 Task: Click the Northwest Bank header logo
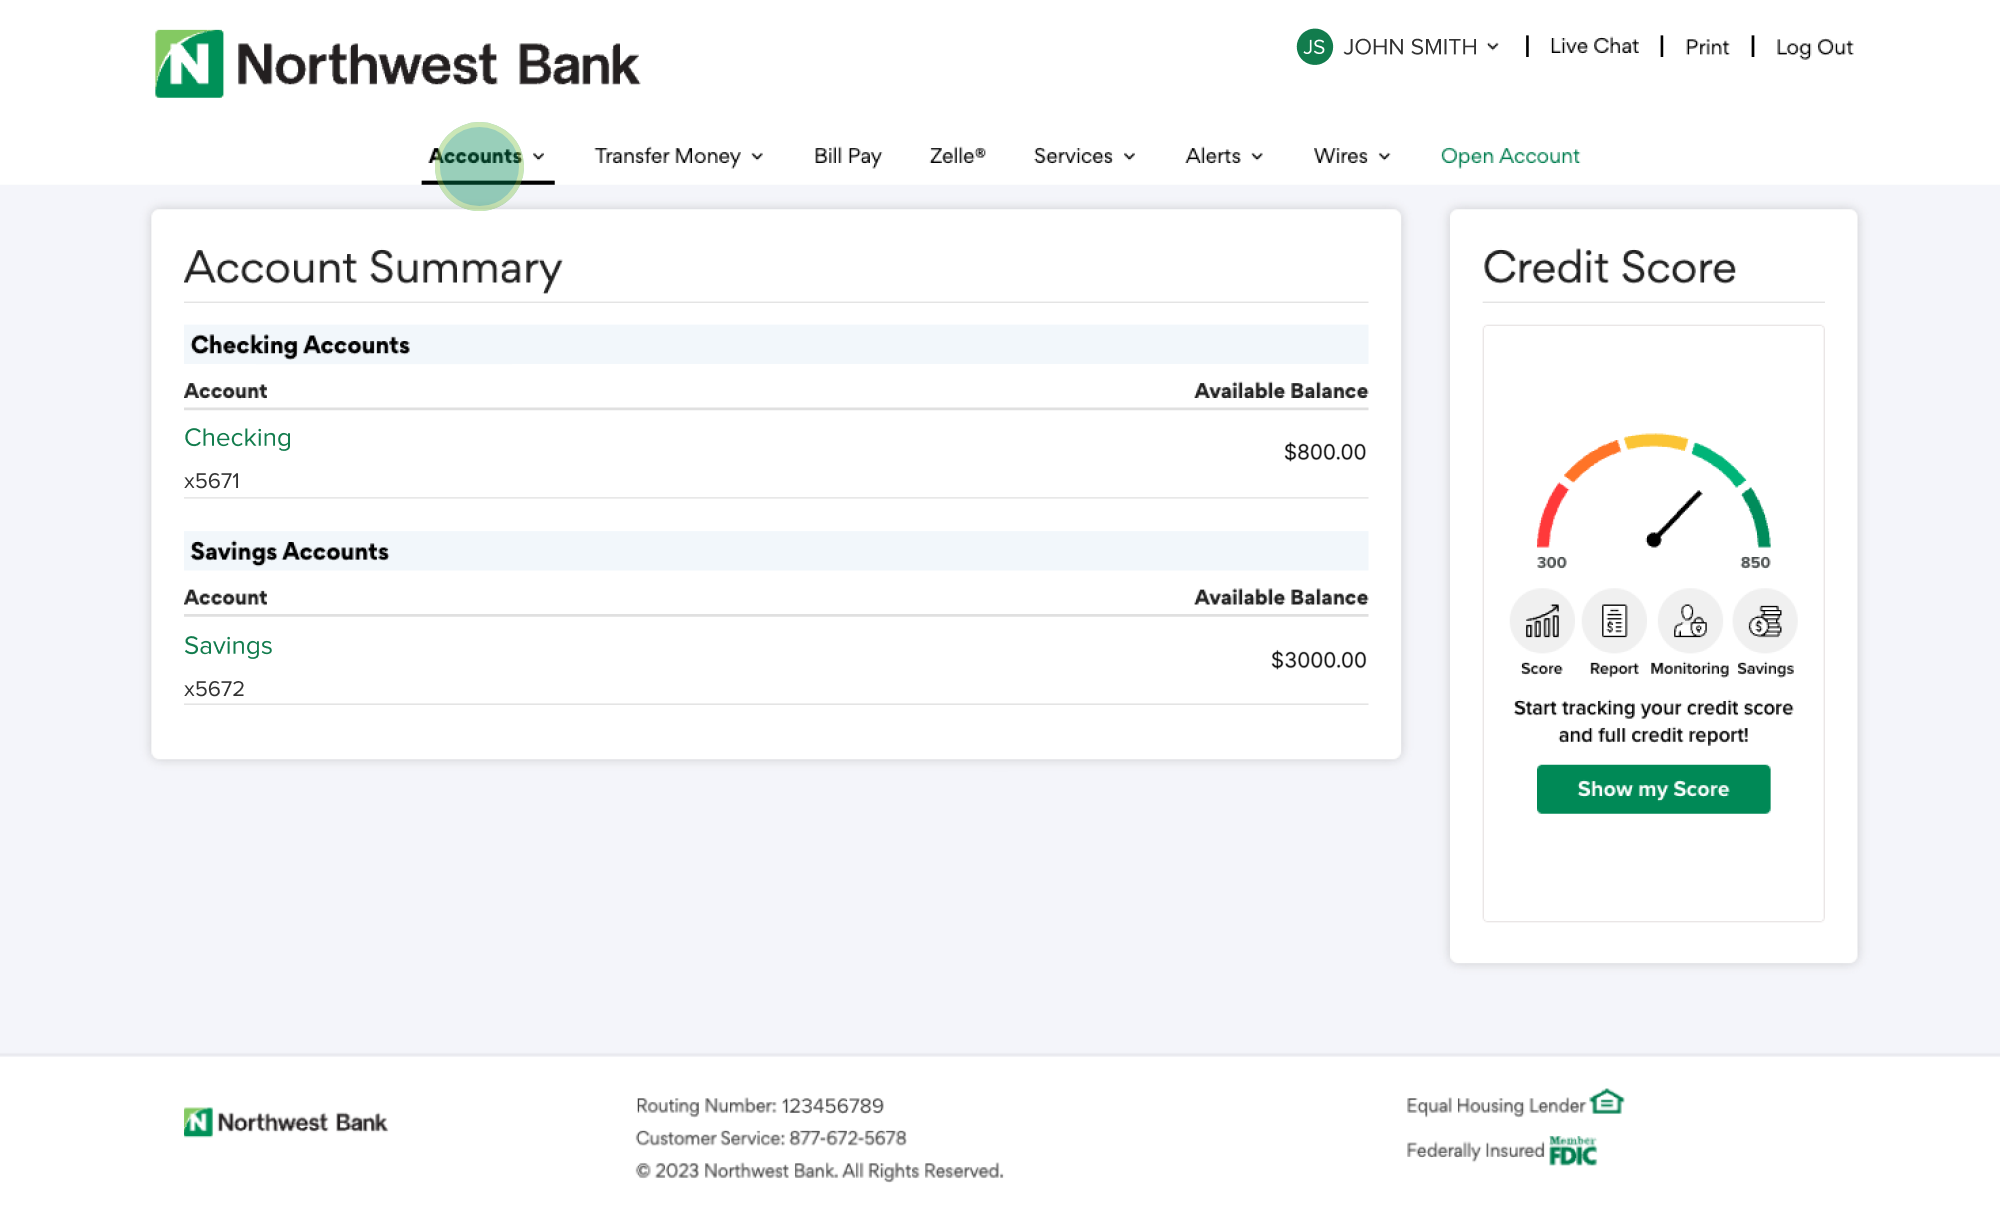[397, 64]
